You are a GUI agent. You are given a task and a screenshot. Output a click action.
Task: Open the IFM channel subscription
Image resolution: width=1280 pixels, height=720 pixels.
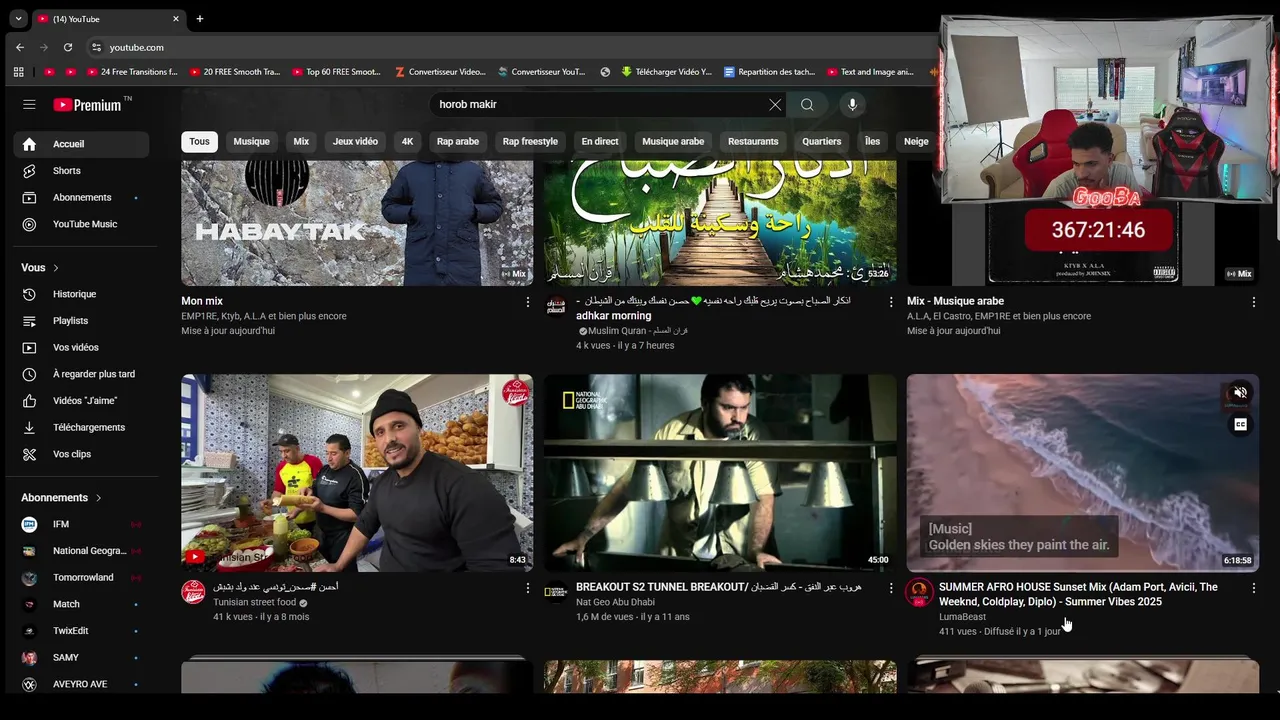(x=81, y=524)
